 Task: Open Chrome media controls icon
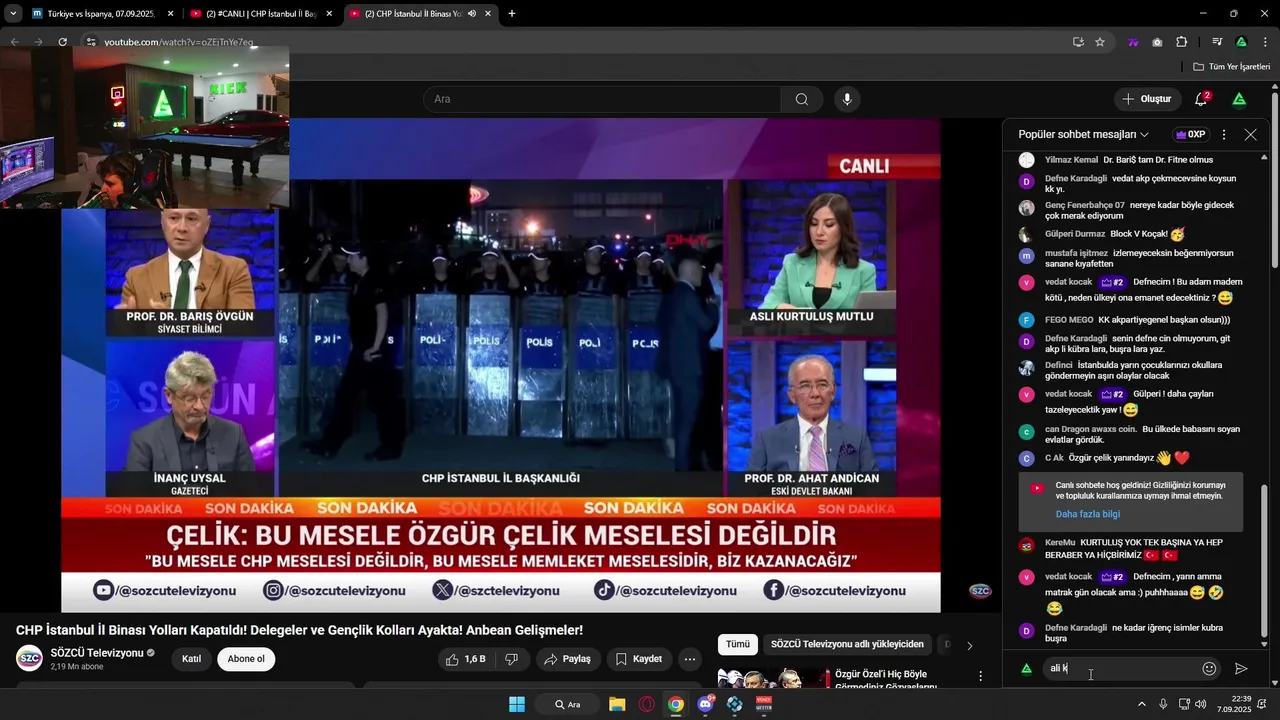coord(1217,42)
